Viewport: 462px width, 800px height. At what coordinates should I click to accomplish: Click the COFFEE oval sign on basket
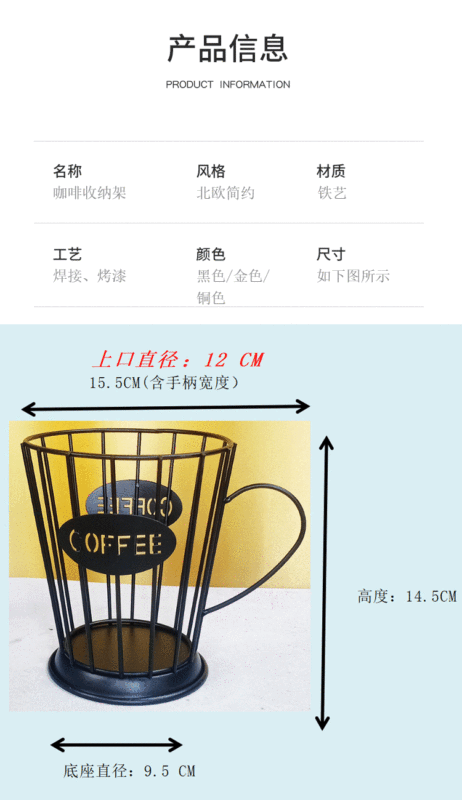point(117,543)
